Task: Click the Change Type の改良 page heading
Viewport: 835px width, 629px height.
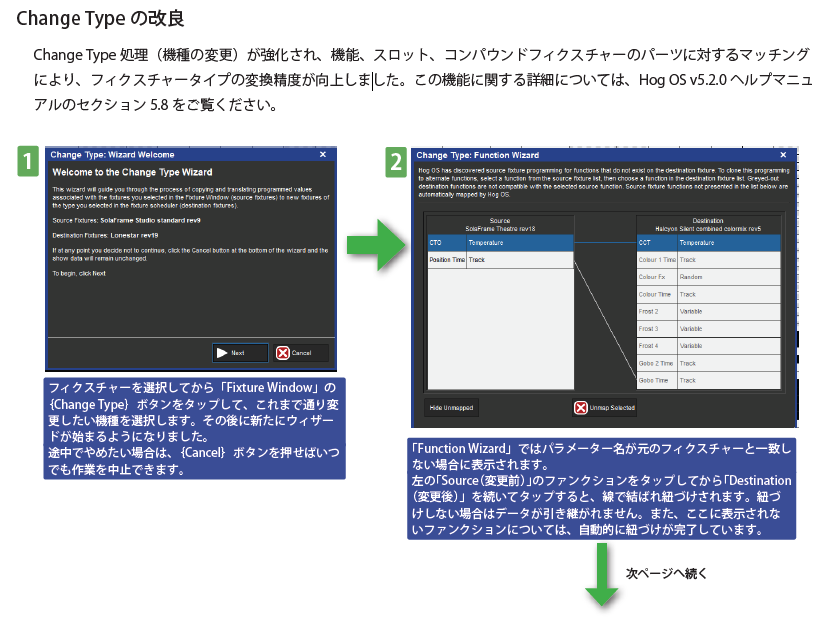Action: point(100,18)
